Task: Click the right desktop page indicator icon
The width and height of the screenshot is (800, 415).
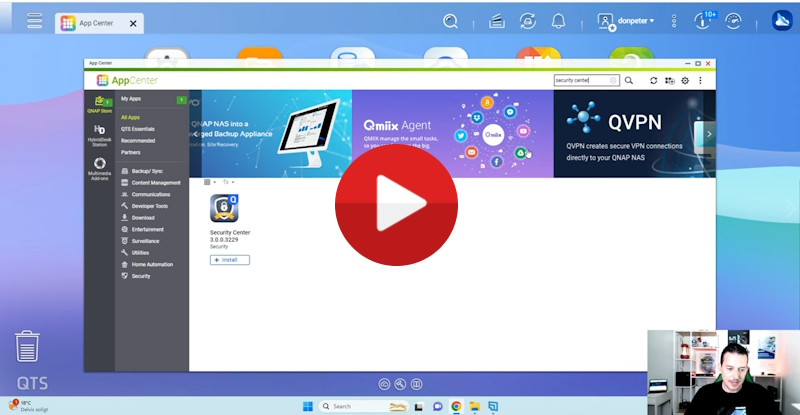Action: [416, 384]
